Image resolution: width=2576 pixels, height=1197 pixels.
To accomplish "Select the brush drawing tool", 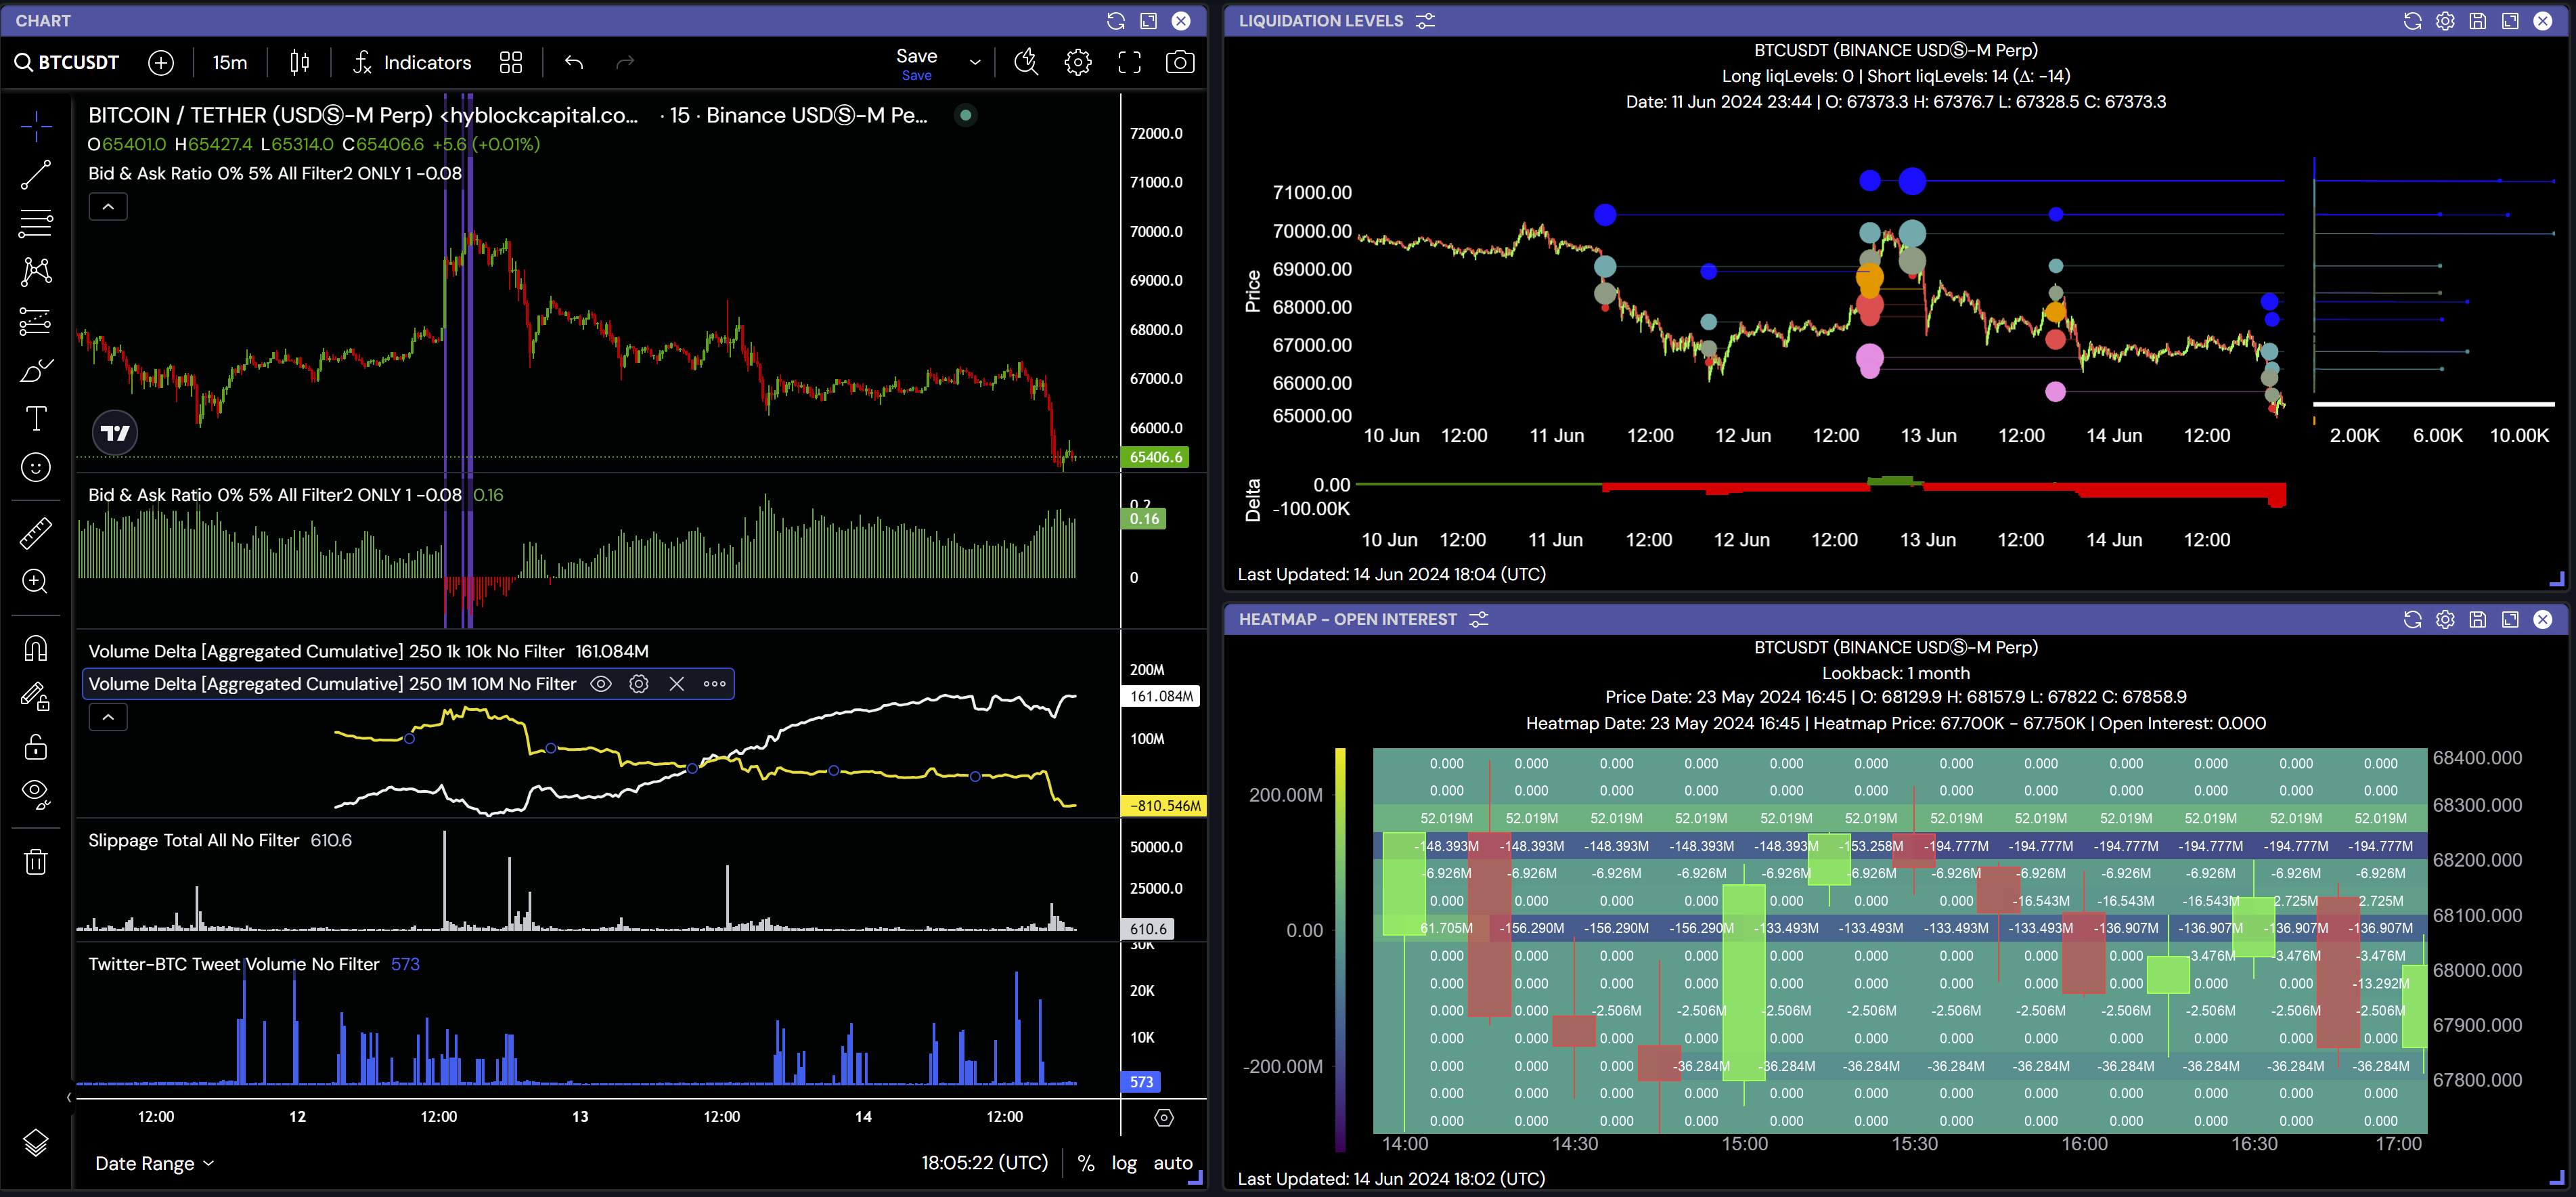I will pyautogui.click(x=36, y=369).
